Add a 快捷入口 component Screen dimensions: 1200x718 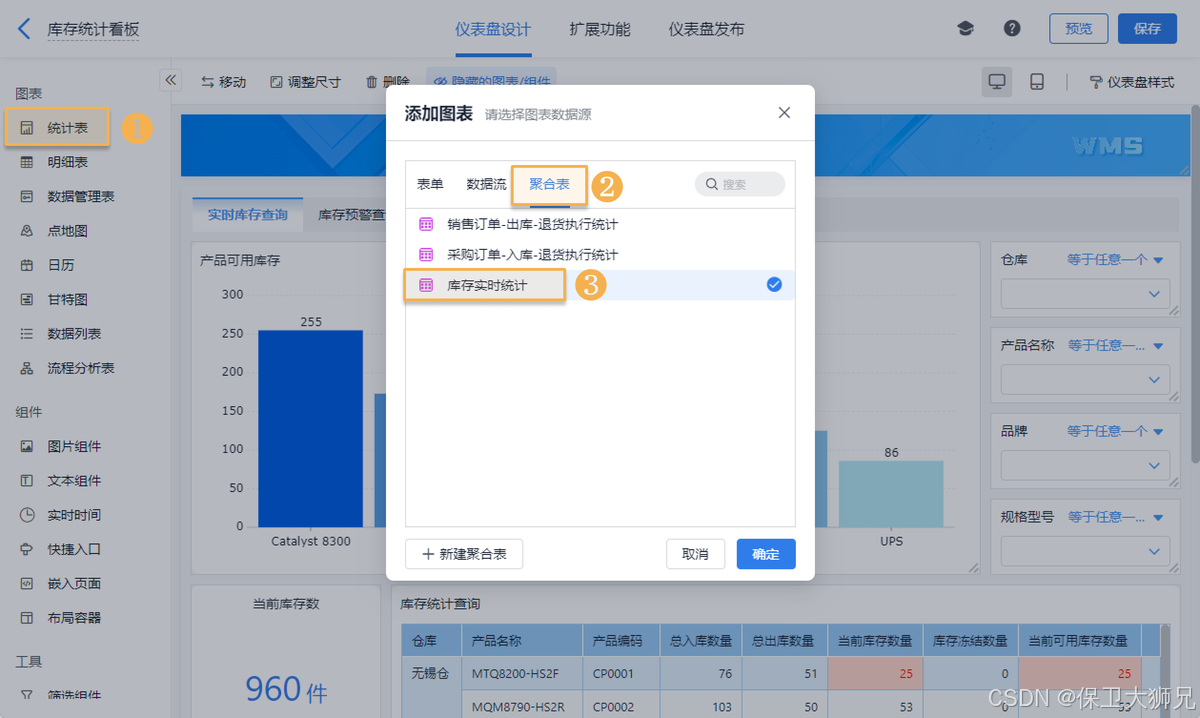(x=62, y=549)
